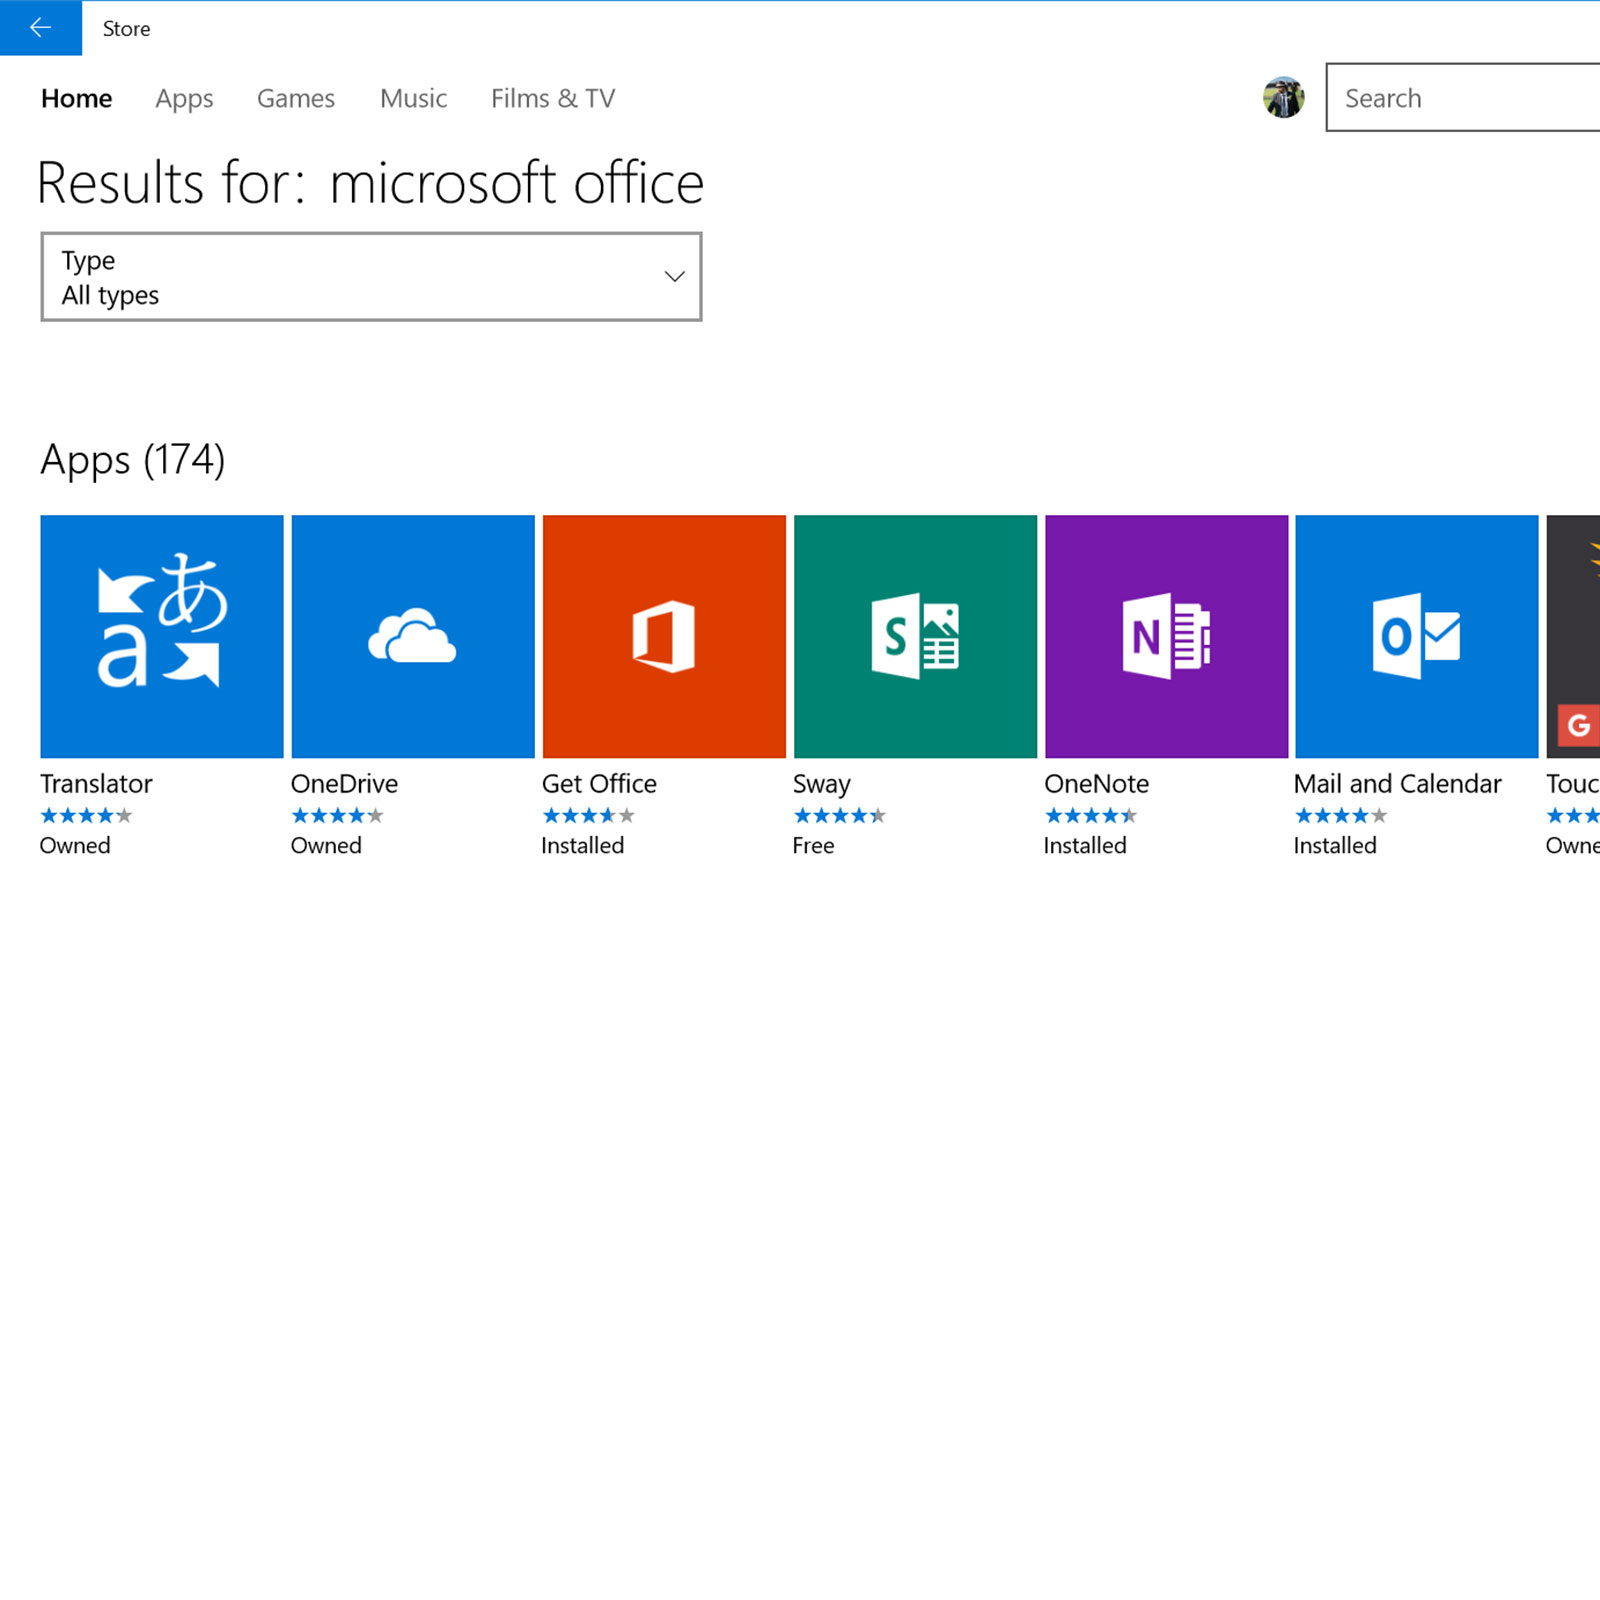Screen dimensions: 1600x1600
Task: Open the partially visible Touch app tile
Action: pos(1574,636)
